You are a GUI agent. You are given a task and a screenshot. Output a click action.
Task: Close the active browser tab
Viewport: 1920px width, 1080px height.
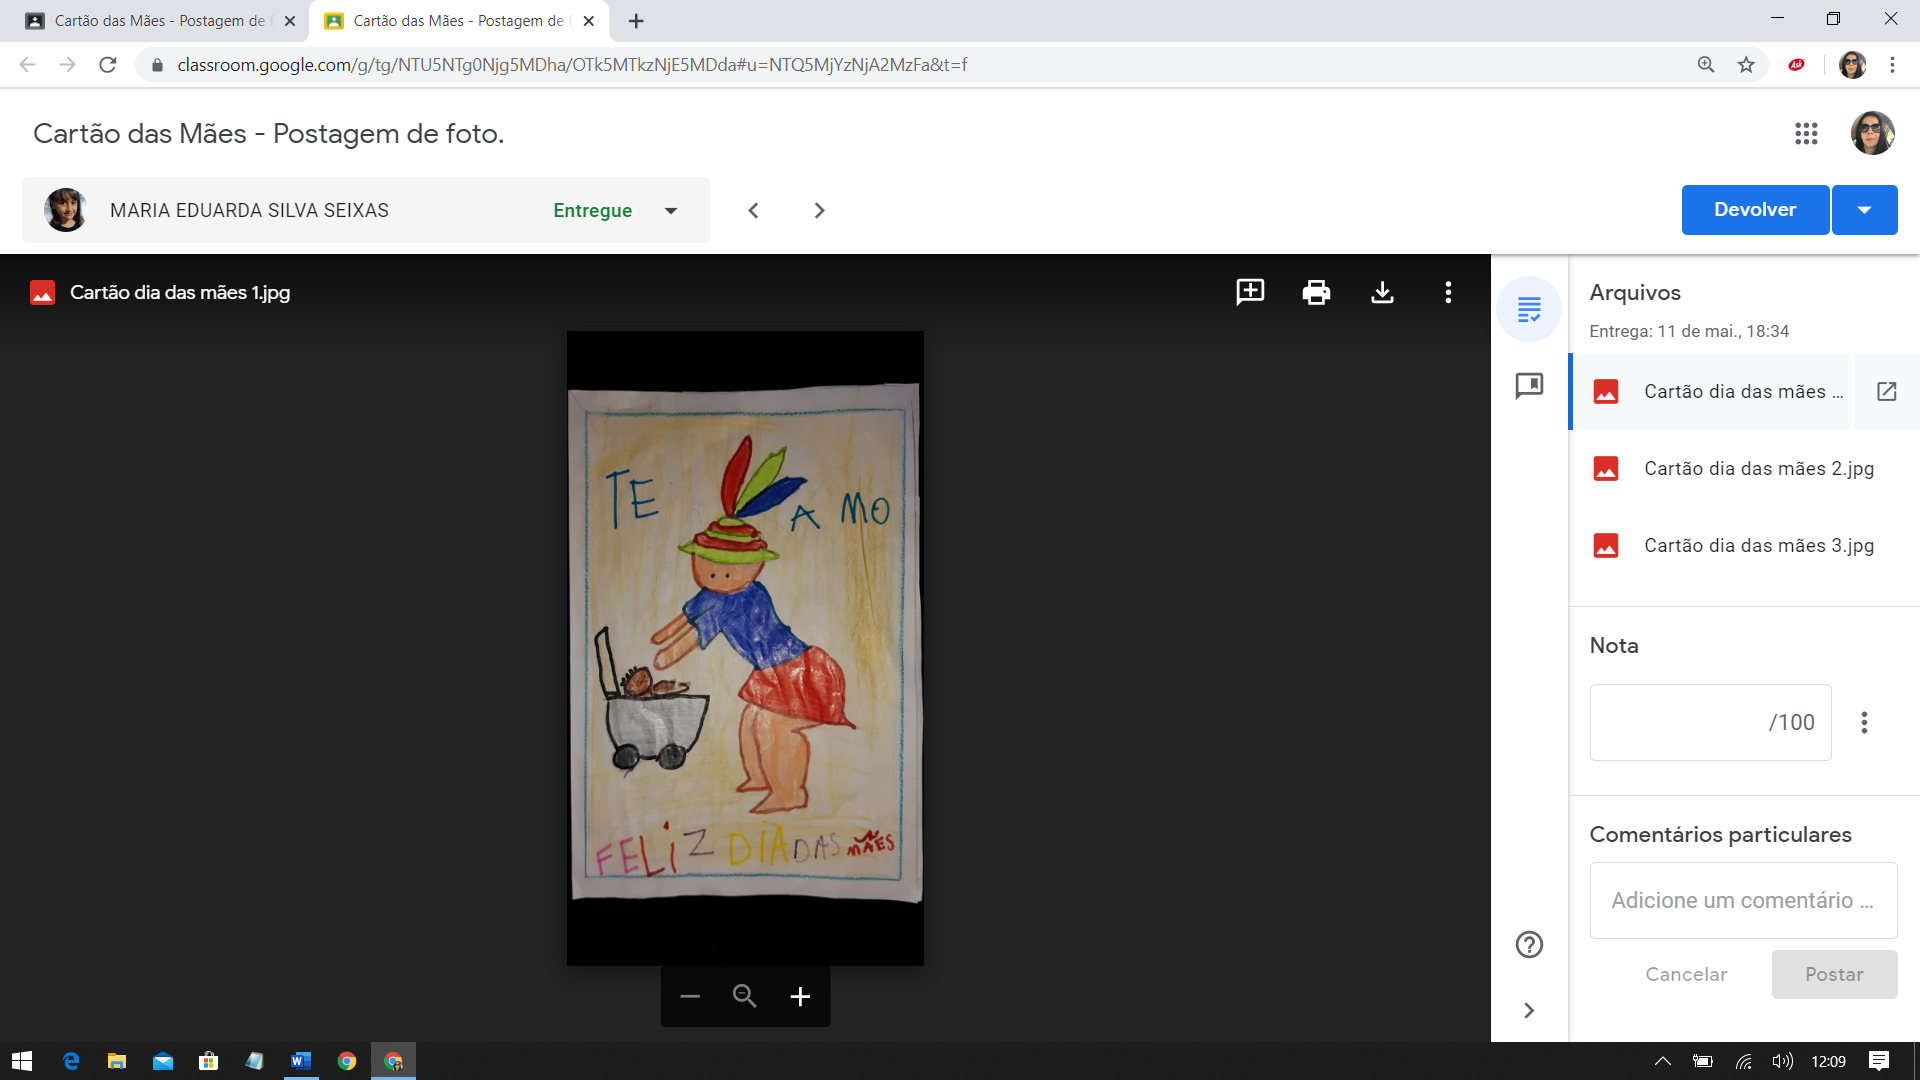pyautogui.click(x=588, y=21)
